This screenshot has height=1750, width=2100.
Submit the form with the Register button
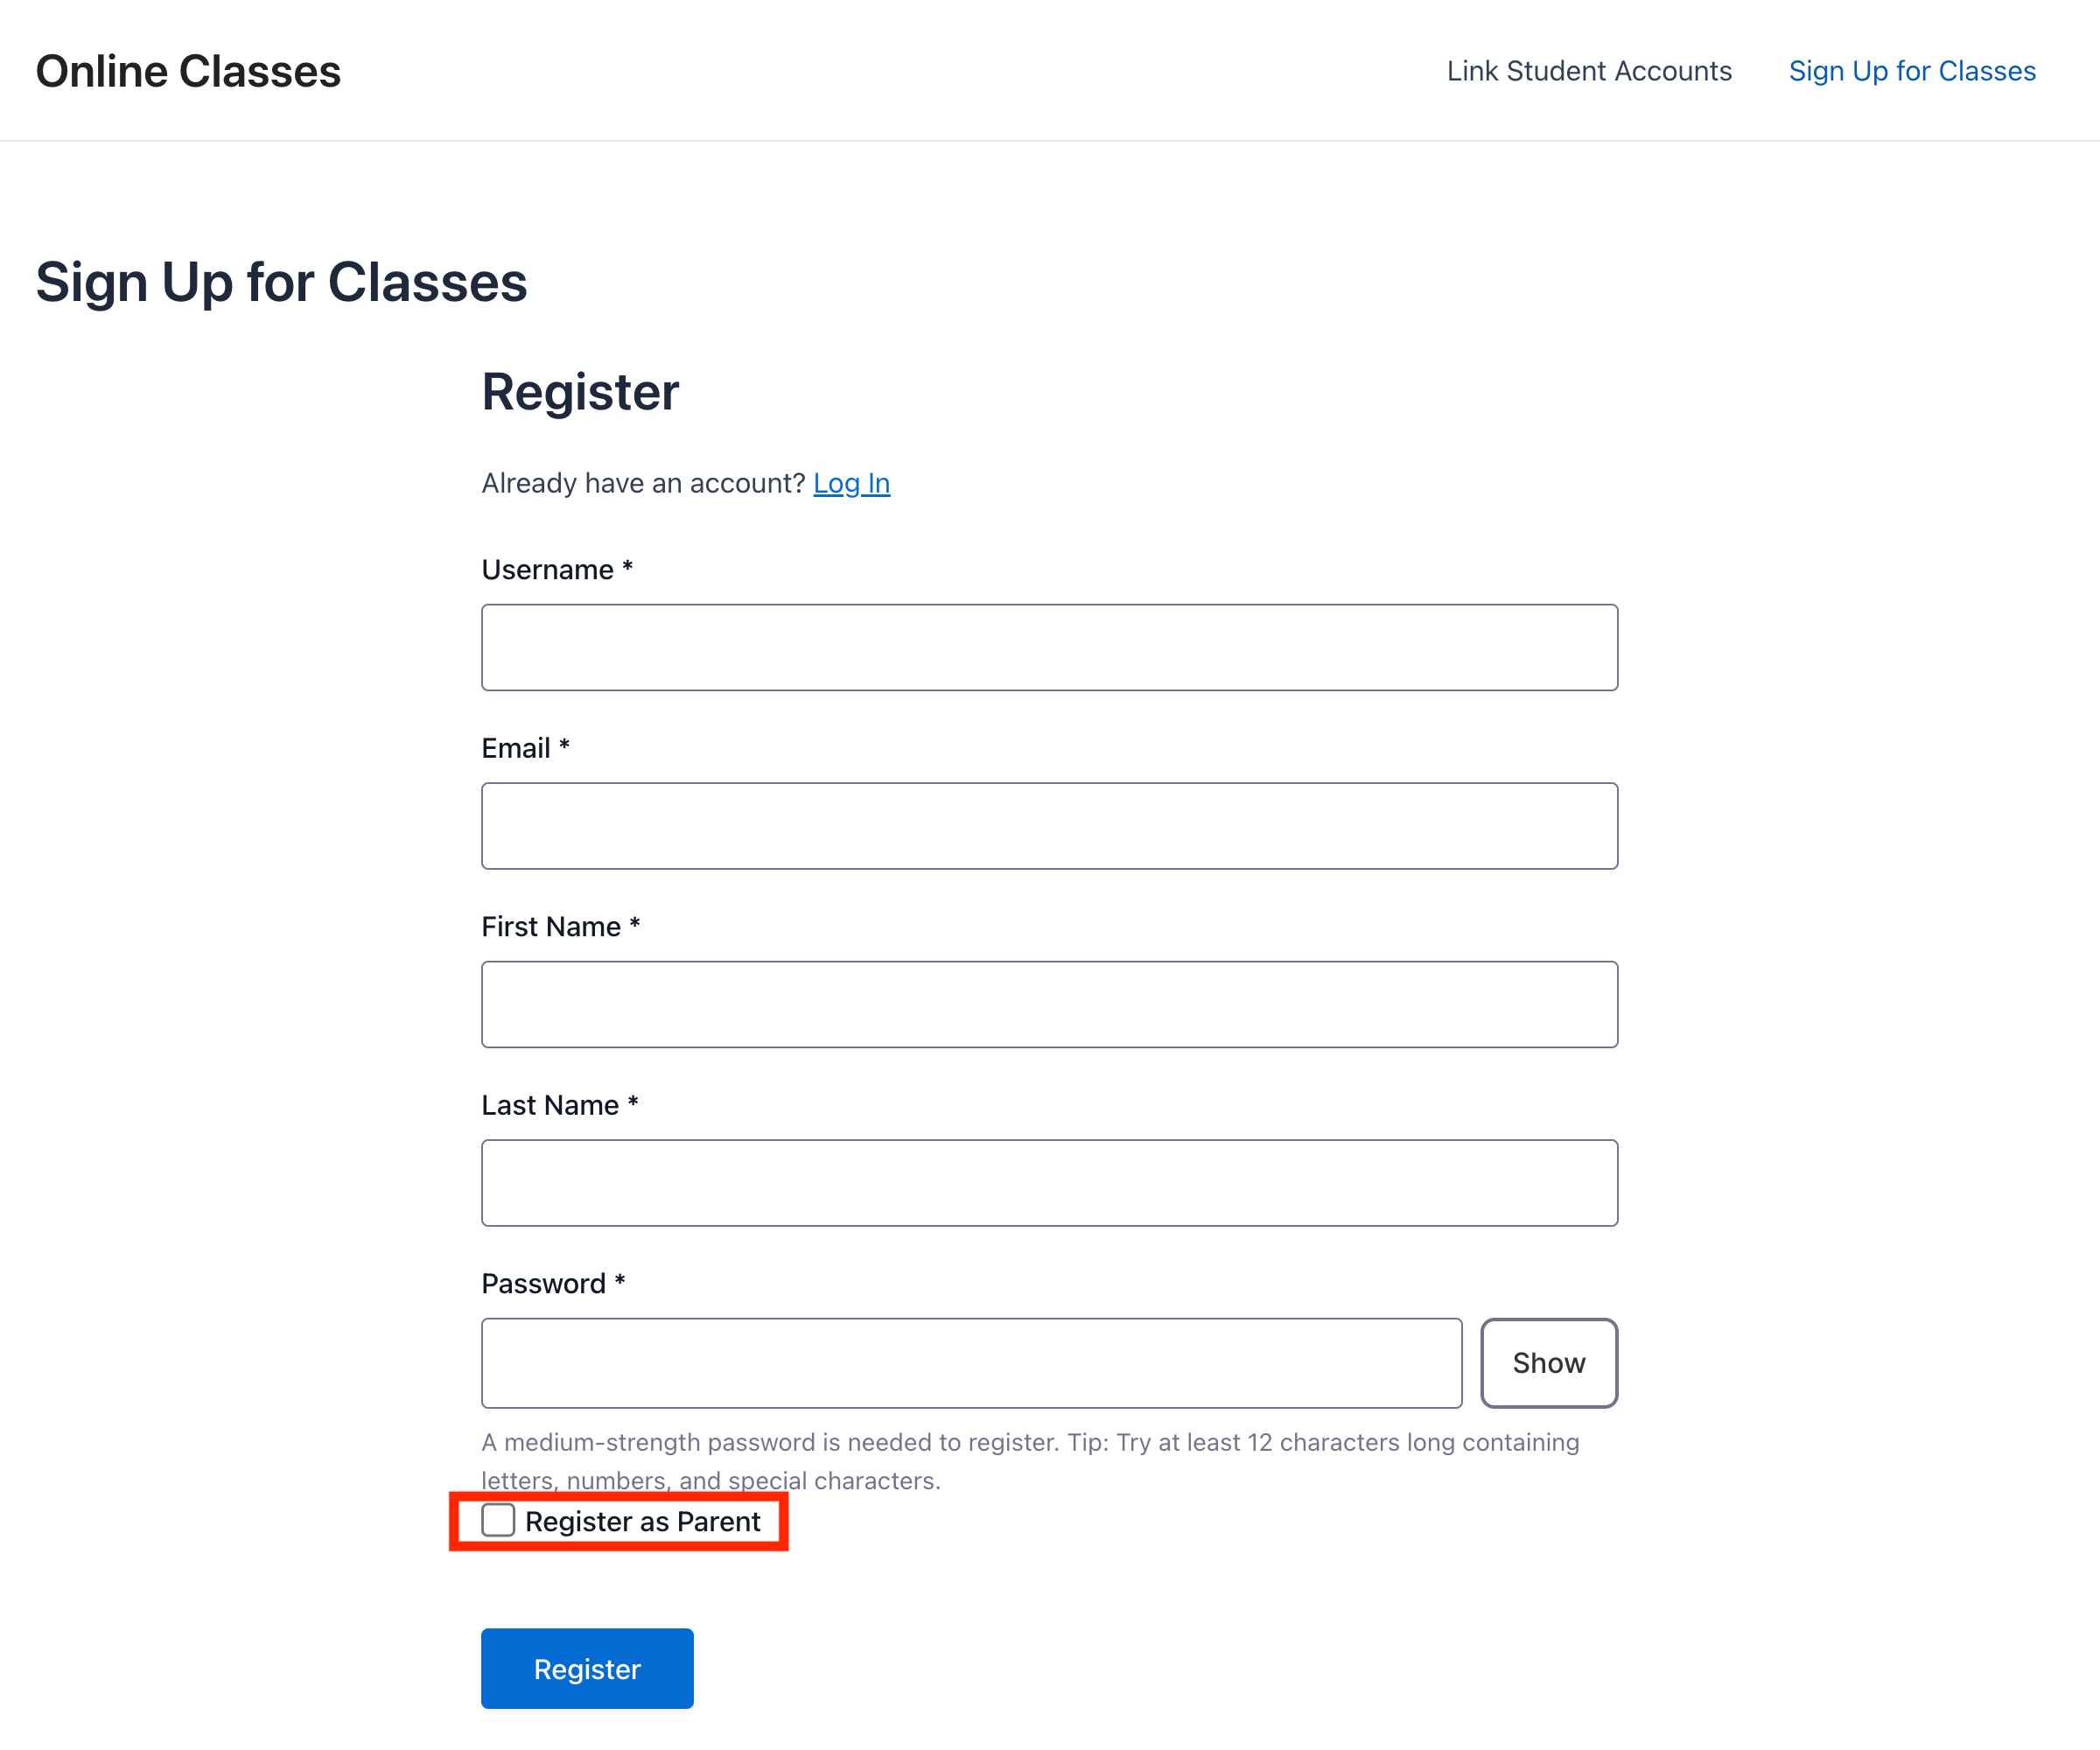coord(586,1668)
